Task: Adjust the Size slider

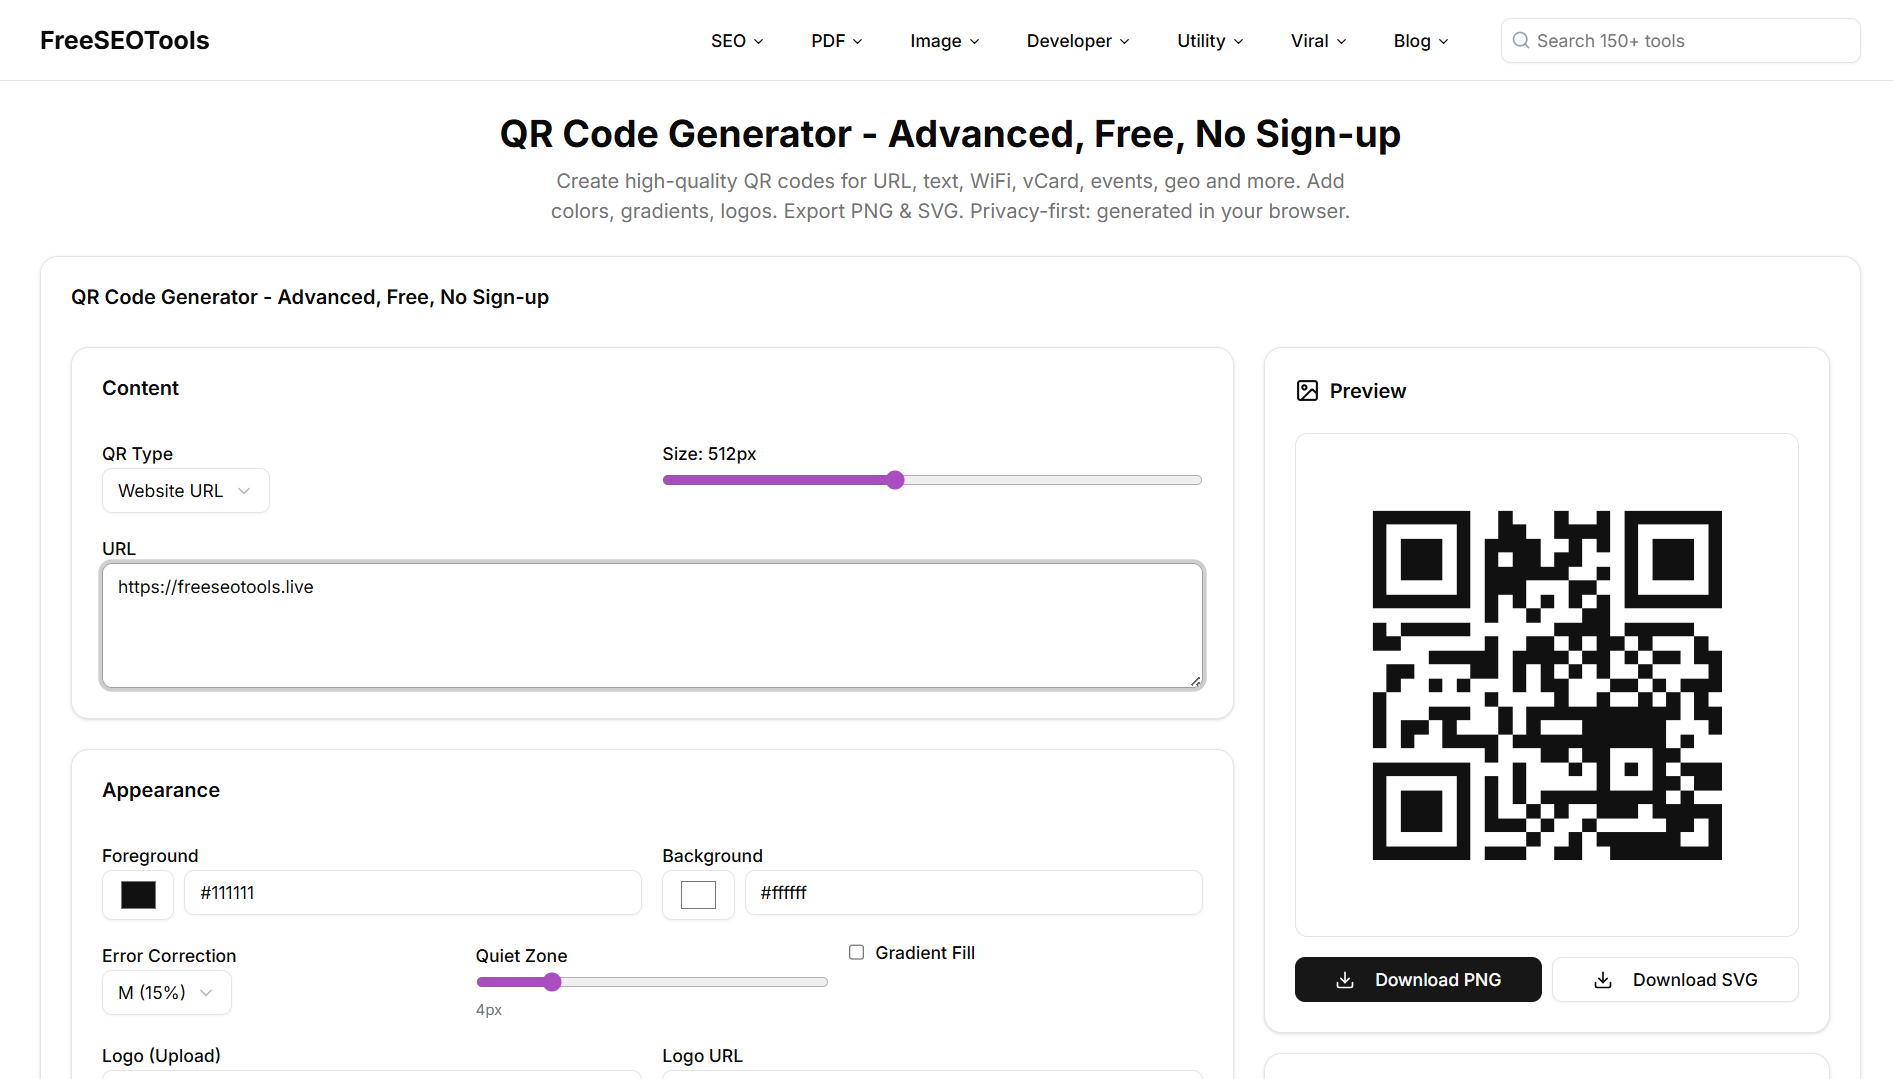Action: (895, 479)
